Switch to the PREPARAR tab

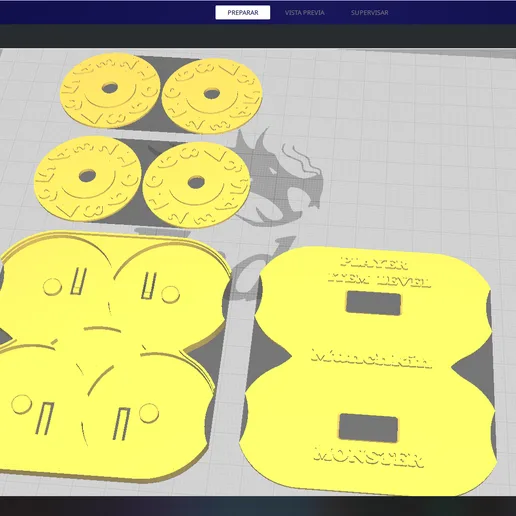pyautogui.click(x=243, y=13)
